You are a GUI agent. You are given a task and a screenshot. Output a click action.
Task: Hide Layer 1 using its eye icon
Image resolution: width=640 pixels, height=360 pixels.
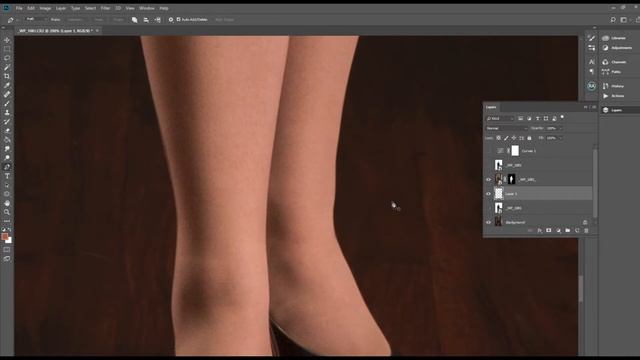pyautogui.click(x=489, y=194)
